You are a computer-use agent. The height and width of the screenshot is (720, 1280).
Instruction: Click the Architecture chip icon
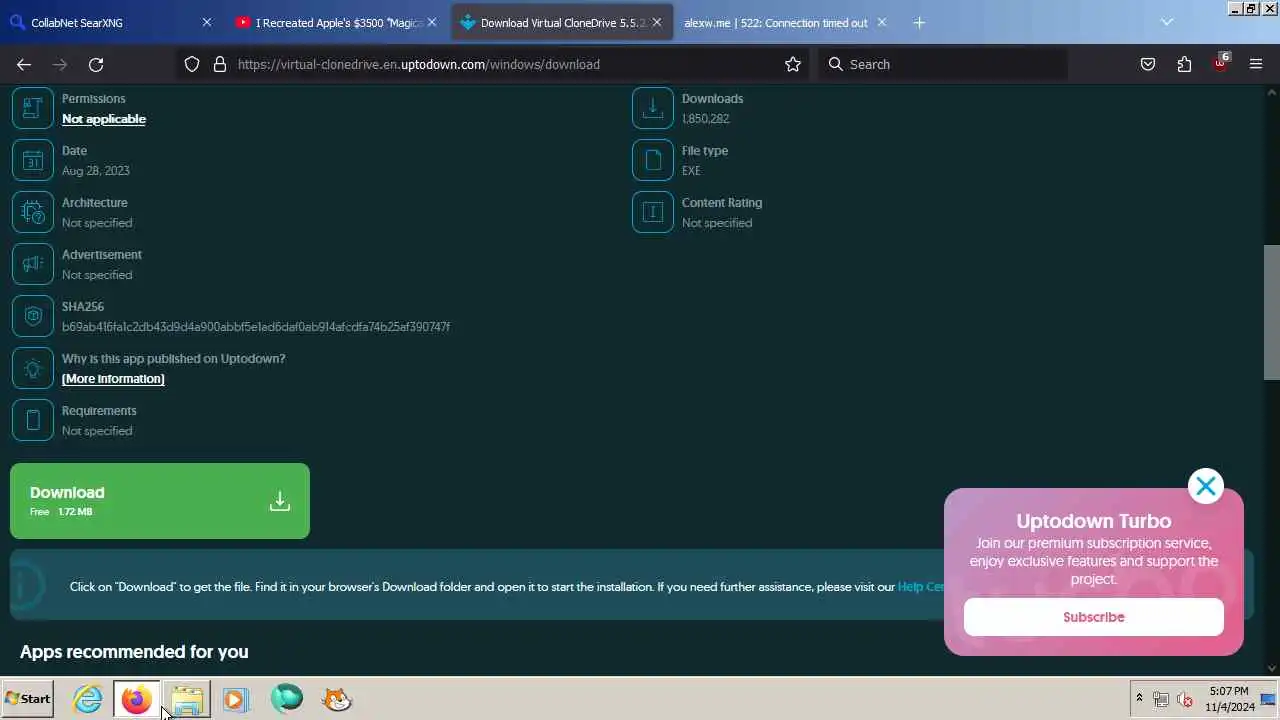pos(33,212)
